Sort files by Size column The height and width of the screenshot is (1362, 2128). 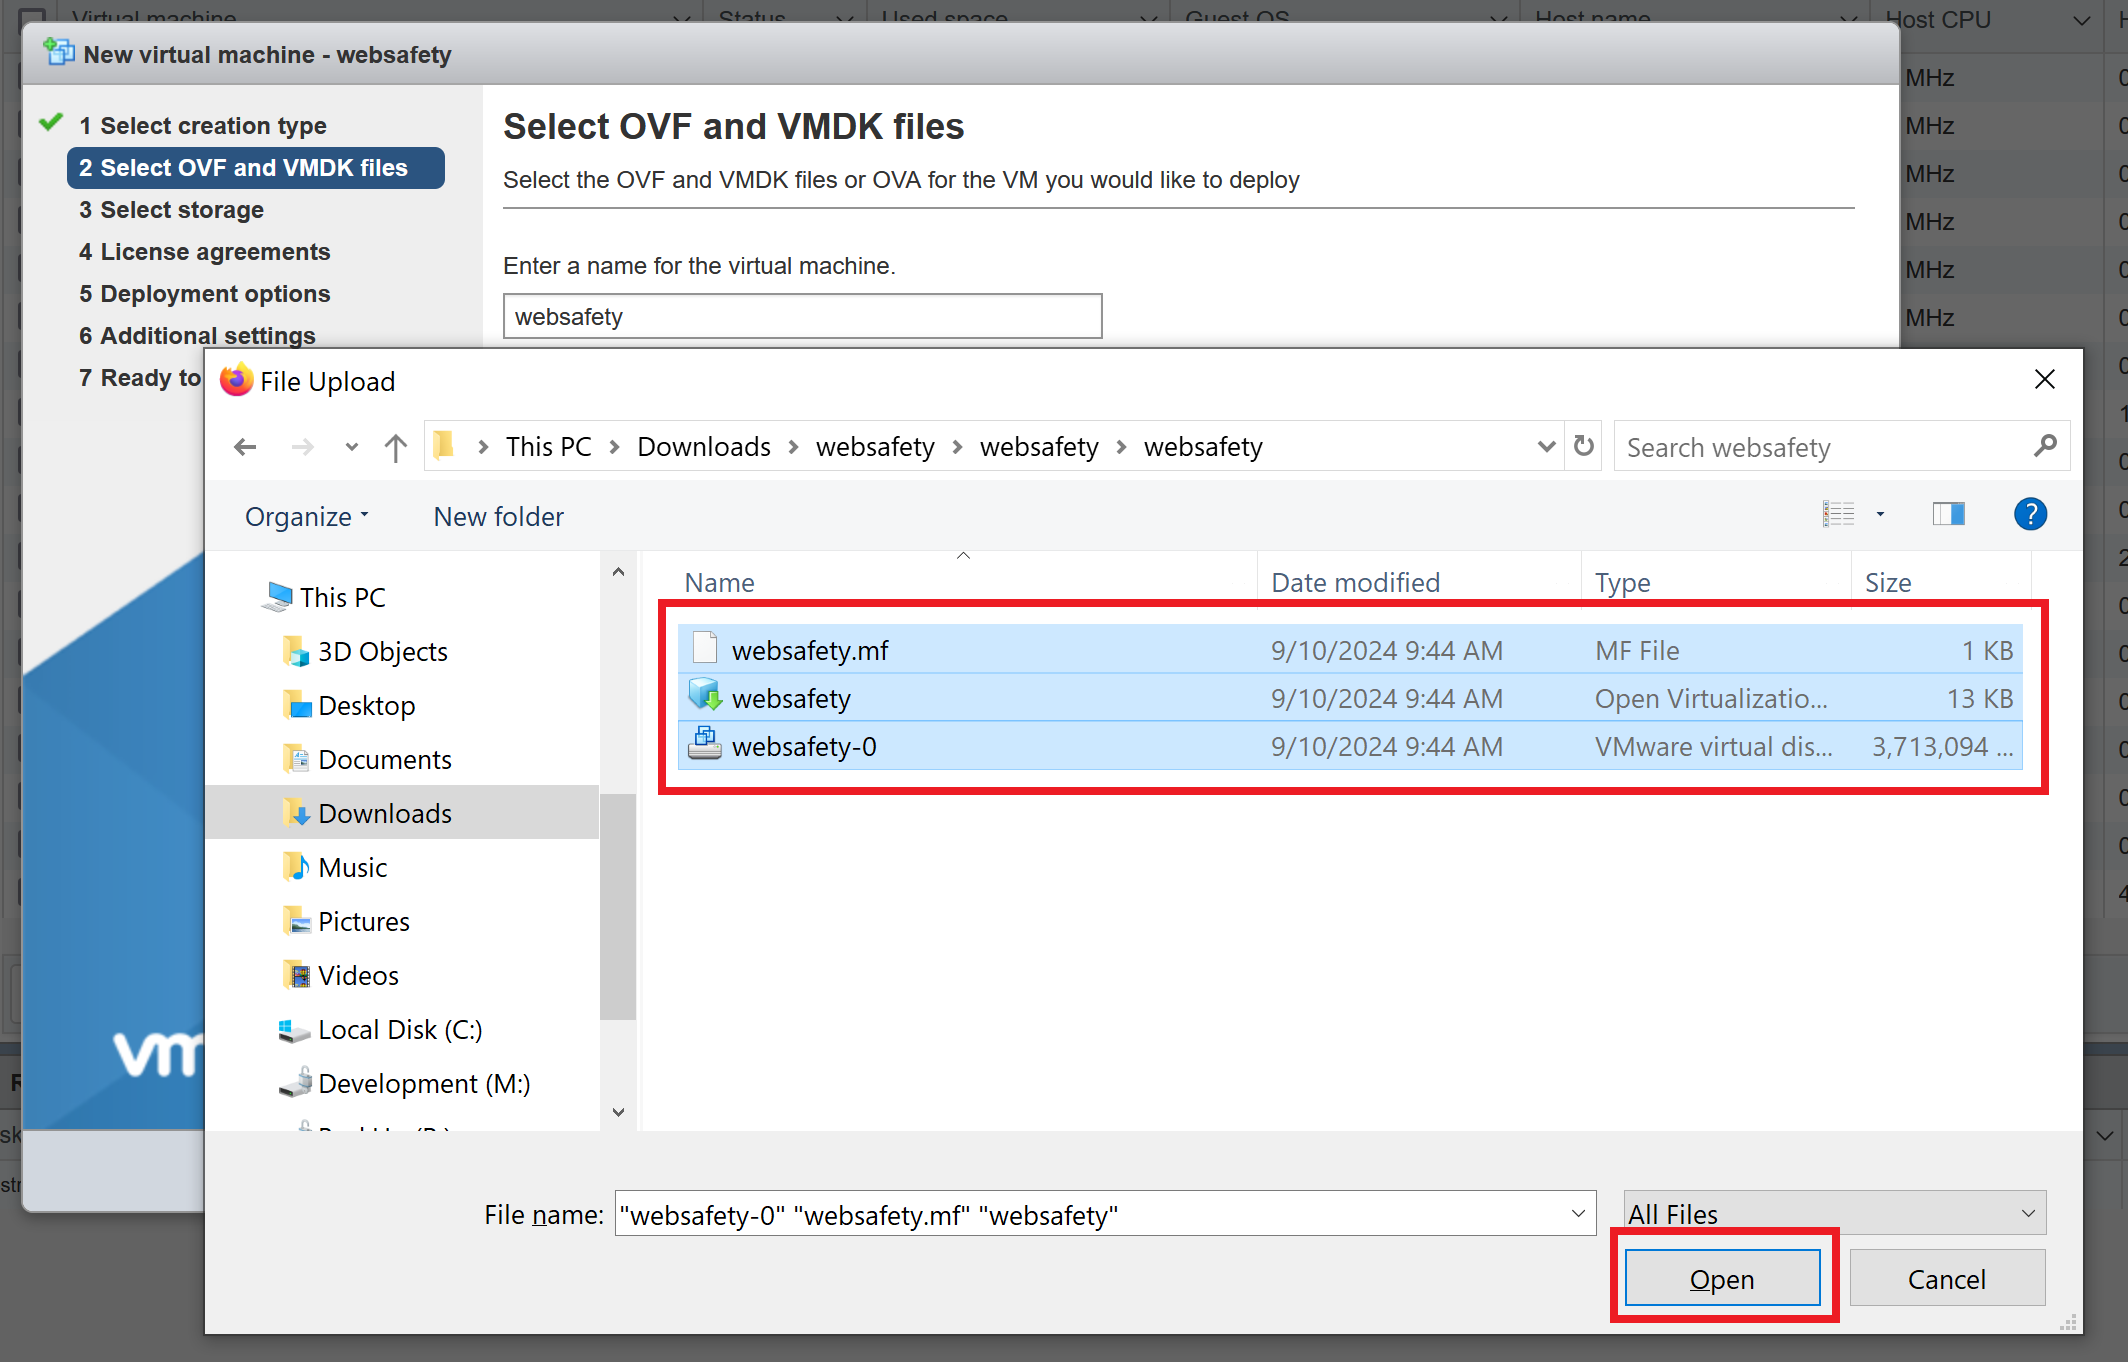click(1888, 582)
